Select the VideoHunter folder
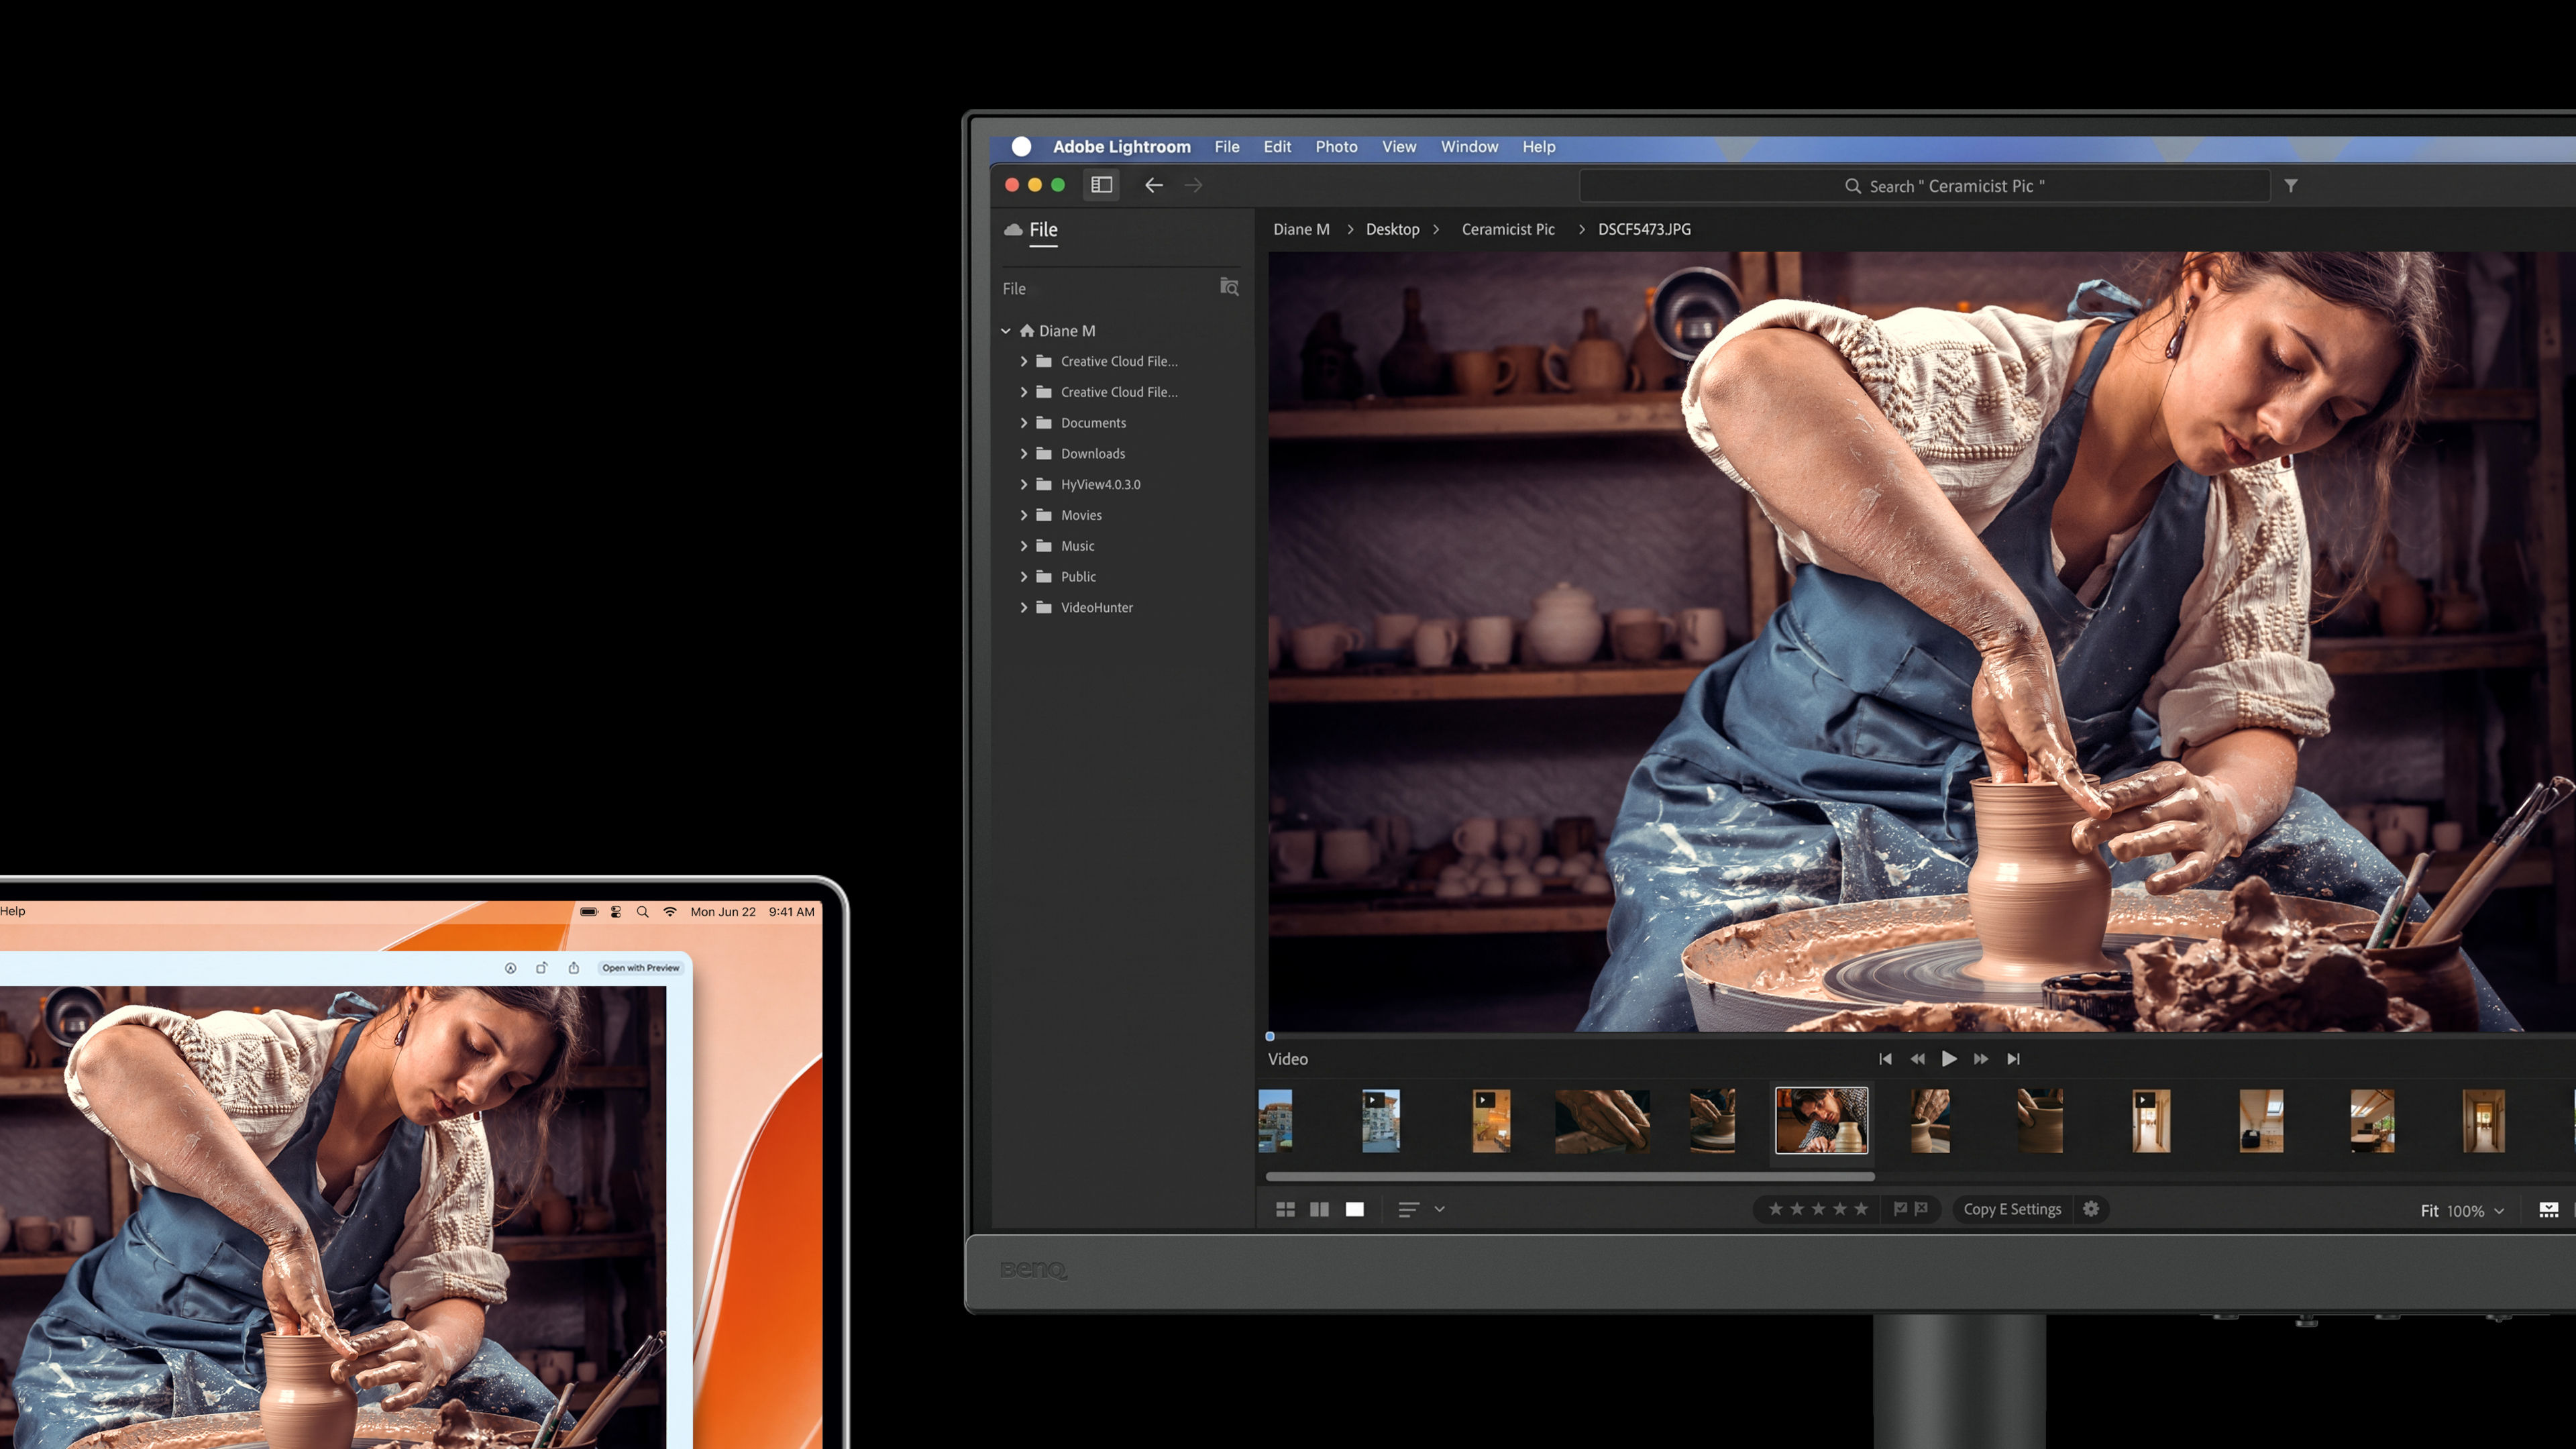 point(1096,608)
